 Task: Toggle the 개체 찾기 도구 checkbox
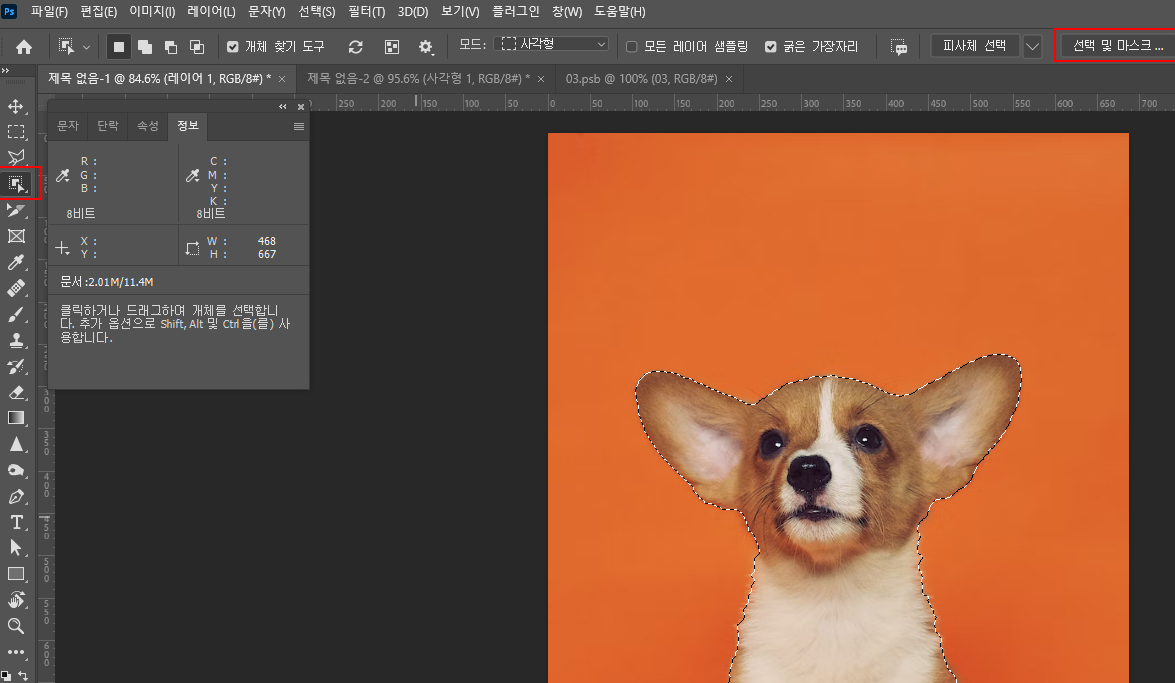(x=233, y=47)
